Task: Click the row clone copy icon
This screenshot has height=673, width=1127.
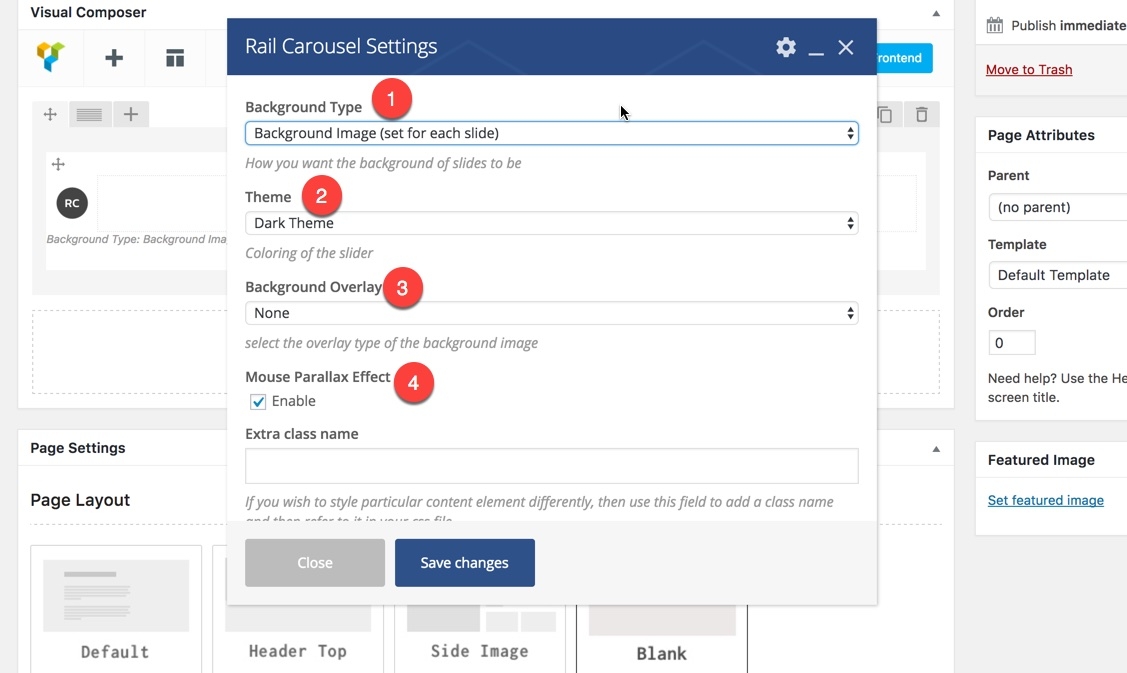Action: click(885, 115)
